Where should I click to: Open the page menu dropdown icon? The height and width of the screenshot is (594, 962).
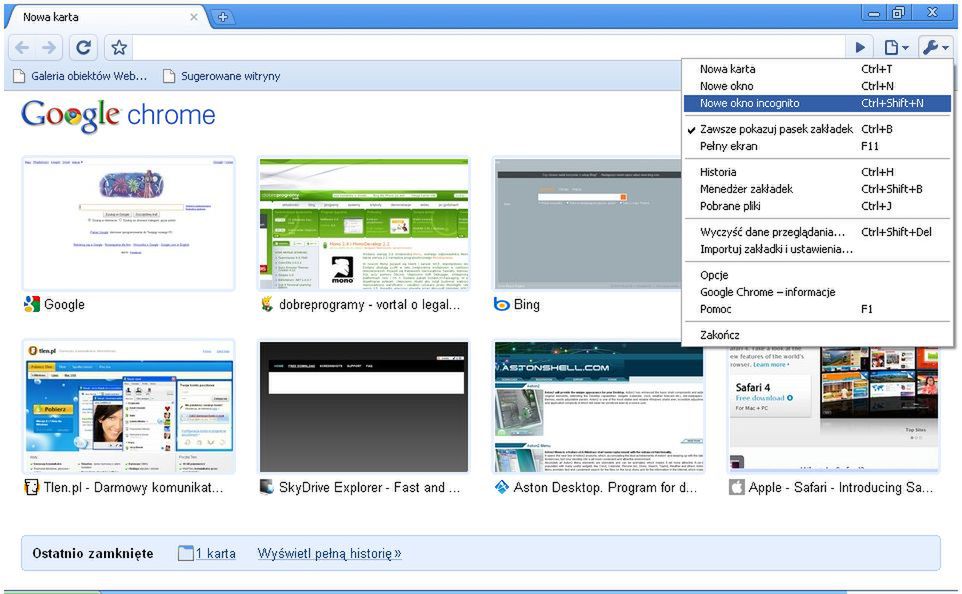tap(895, 47)
